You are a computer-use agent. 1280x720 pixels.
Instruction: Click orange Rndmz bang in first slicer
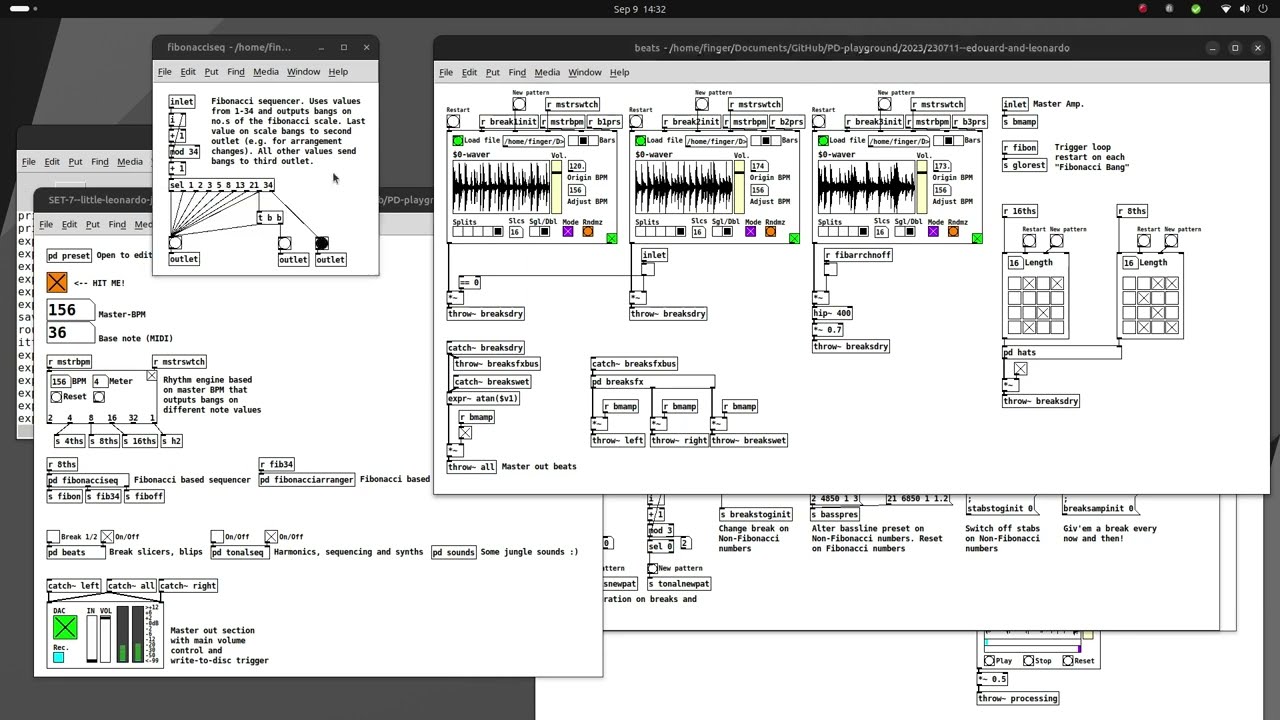click(x=588, y=232)
